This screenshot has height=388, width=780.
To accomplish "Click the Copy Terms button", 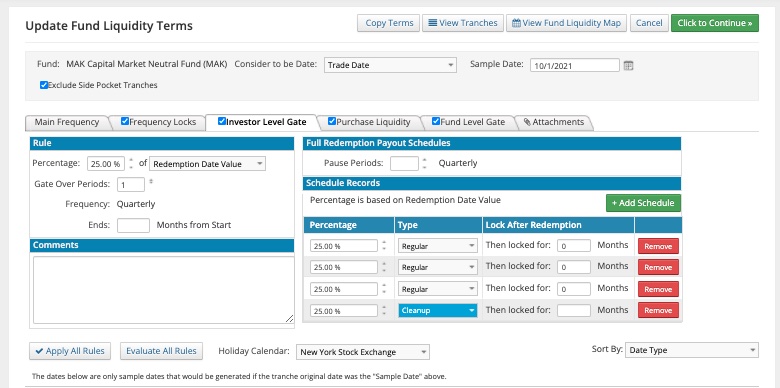I will coord(389,23).
